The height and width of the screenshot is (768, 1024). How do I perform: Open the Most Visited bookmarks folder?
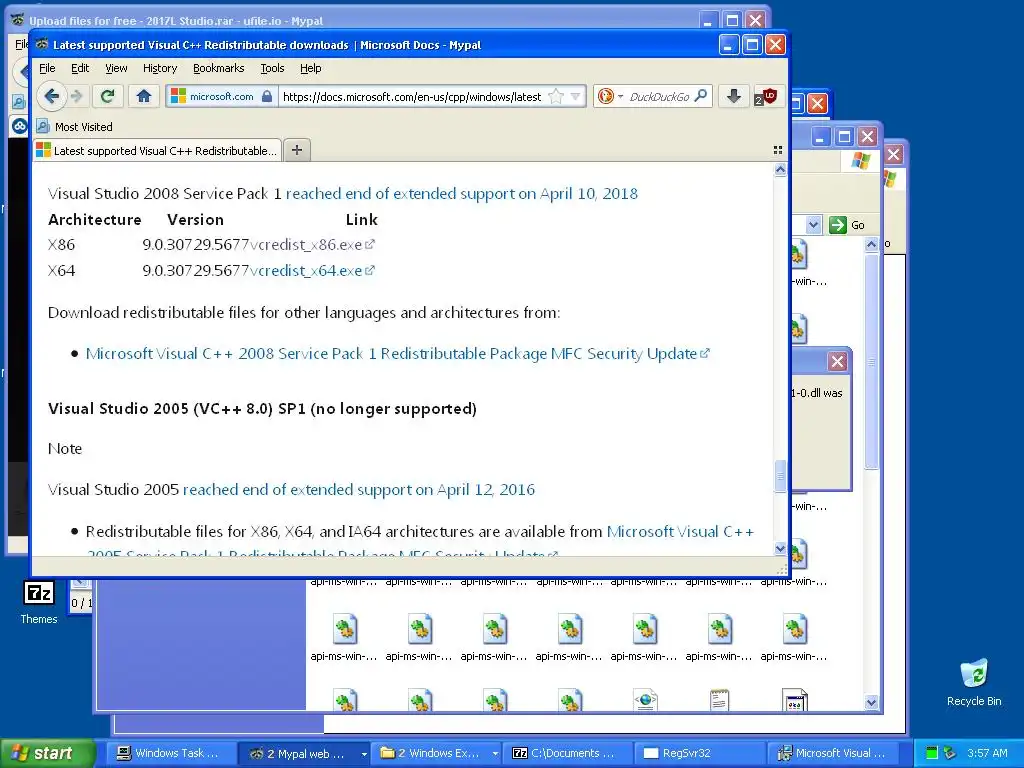click(x=74, y=127)
